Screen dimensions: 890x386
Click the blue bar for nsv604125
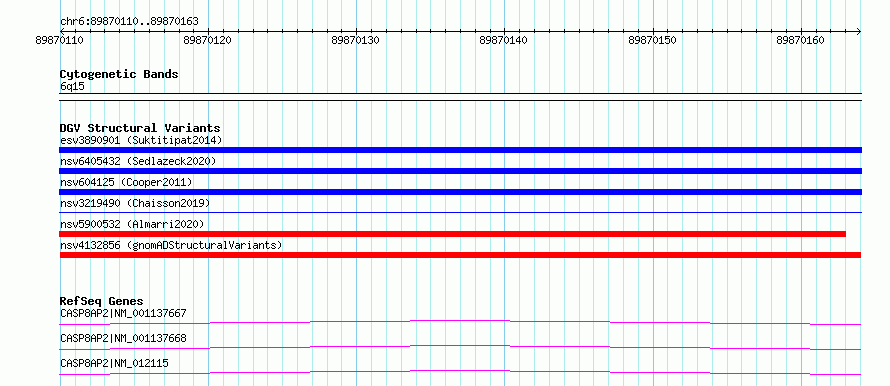pos(460,192)
